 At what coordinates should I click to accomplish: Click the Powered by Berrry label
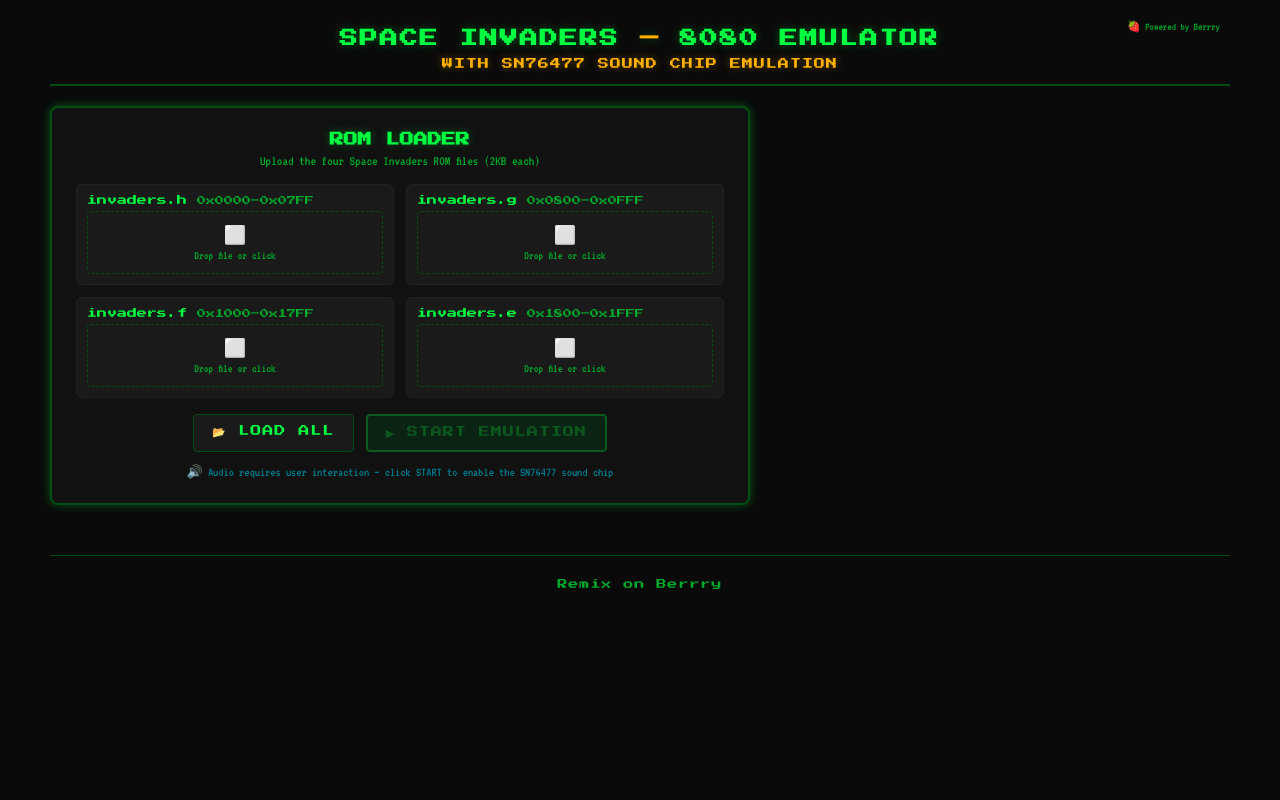(1180, 27)
